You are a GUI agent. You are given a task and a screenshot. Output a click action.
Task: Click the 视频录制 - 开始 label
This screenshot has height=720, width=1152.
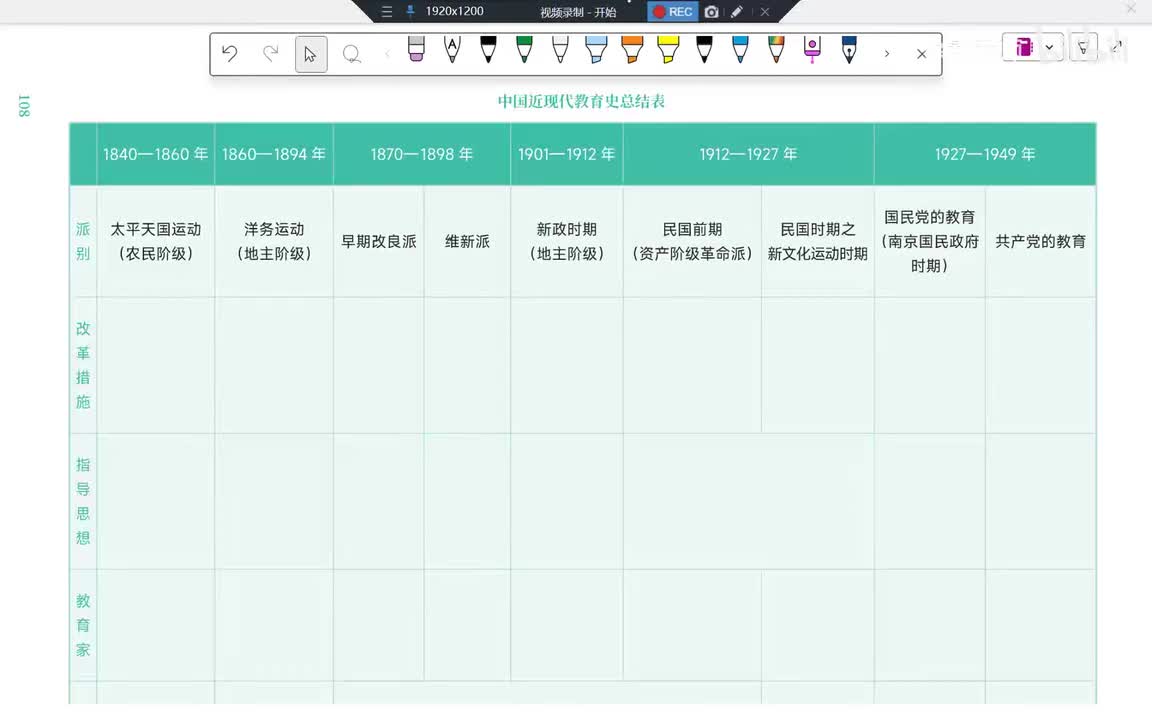578,12
